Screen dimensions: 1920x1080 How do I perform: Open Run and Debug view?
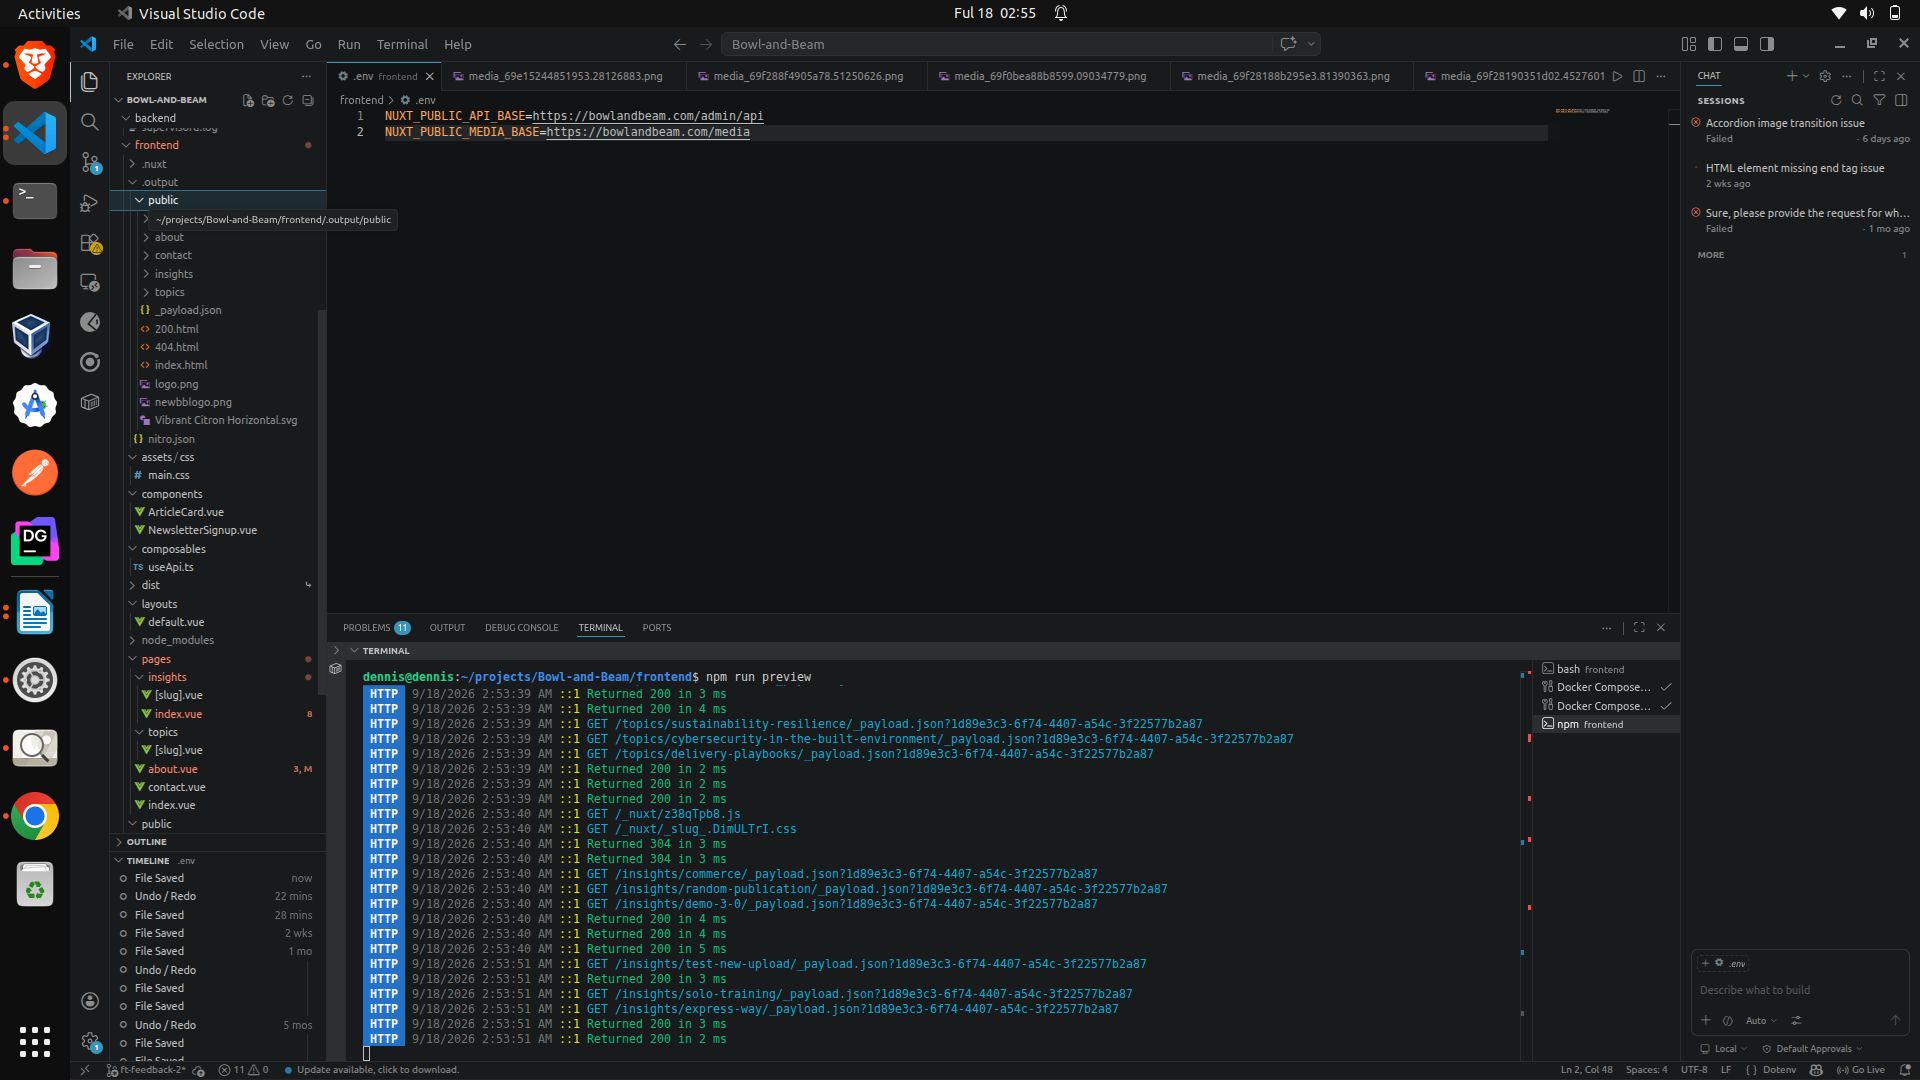tap(90, 202)
